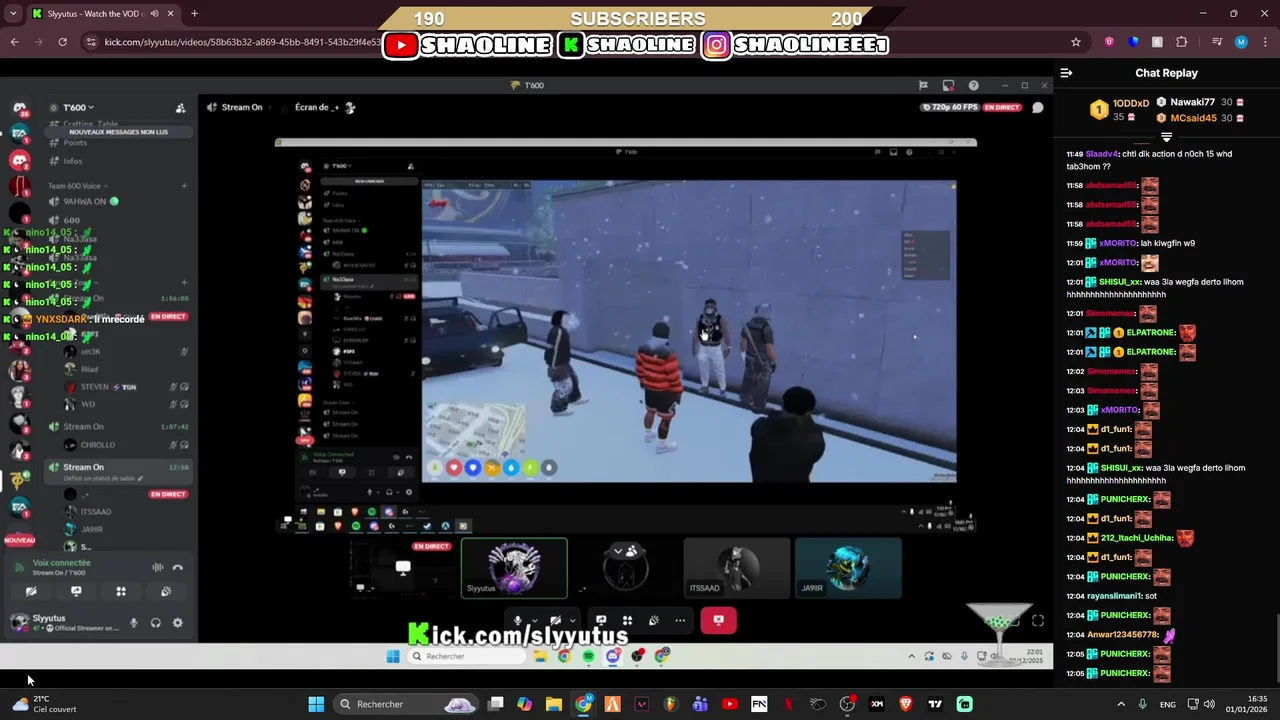Open the soundboard in voice panel
Viewport: 1280px width, 720px height.
coord(166,591)
